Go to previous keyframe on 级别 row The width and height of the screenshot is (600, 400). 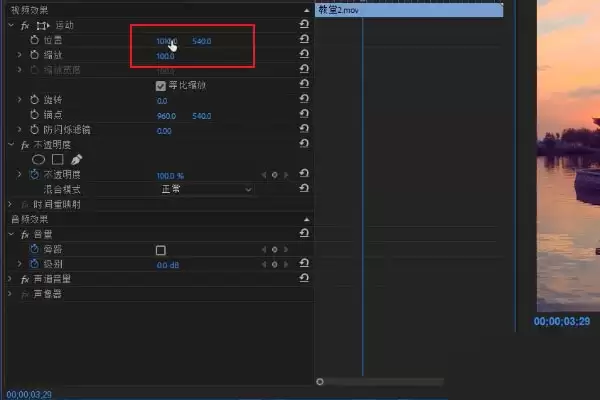pyautogui.click(x=264, y=264)
